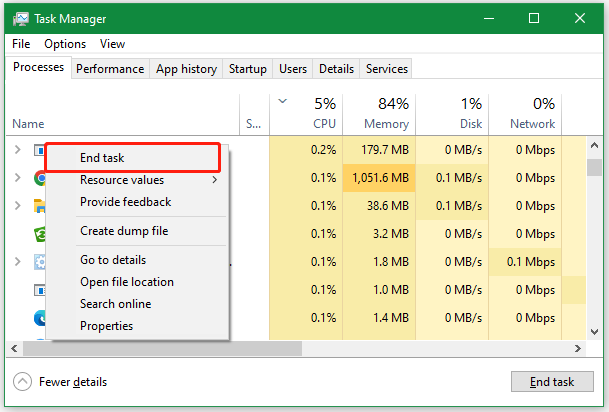The width and height of the screenshot is (609, 412).
Task: Open the View menu
Action: point(112,44)
